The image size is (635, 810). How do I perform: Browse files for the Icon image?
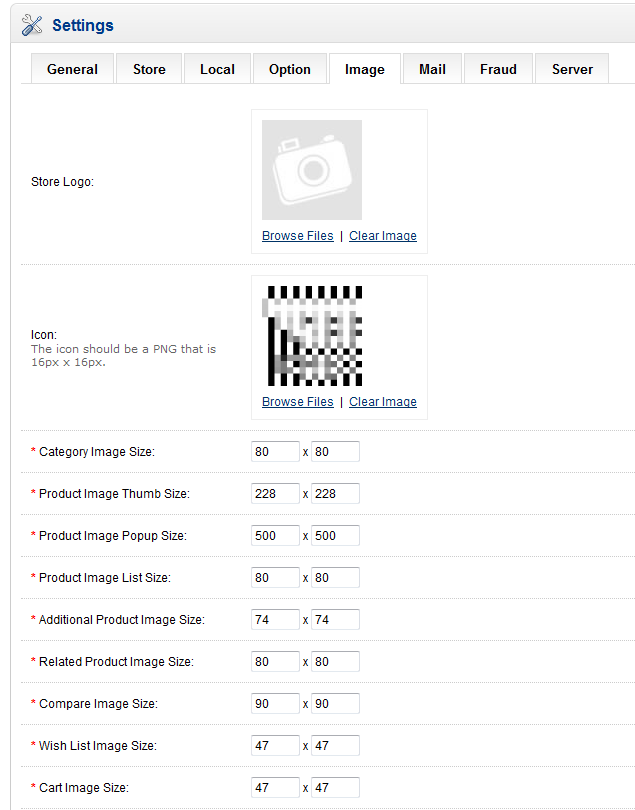coord(297,402)
